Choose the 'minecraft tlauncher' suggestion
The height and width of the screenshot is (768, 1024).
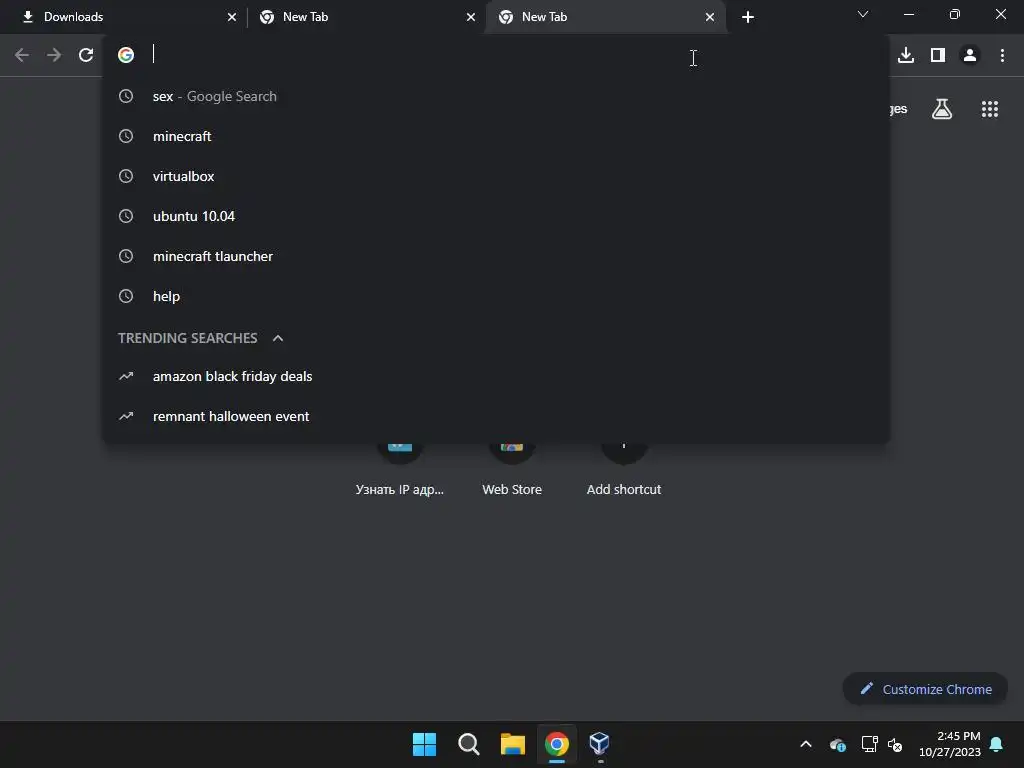[496, 257]
